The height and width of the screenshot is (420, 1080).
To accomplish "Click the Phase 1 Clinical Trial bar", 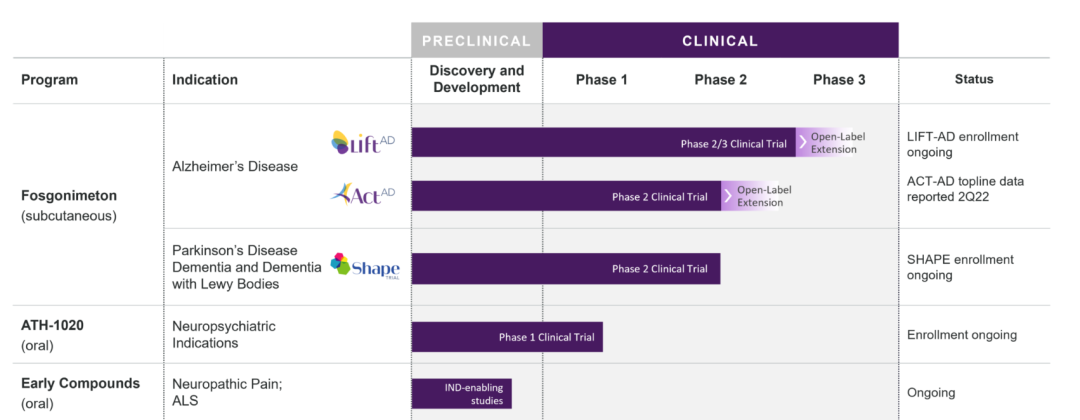I will pyautogui.click(x=507, y=337).
